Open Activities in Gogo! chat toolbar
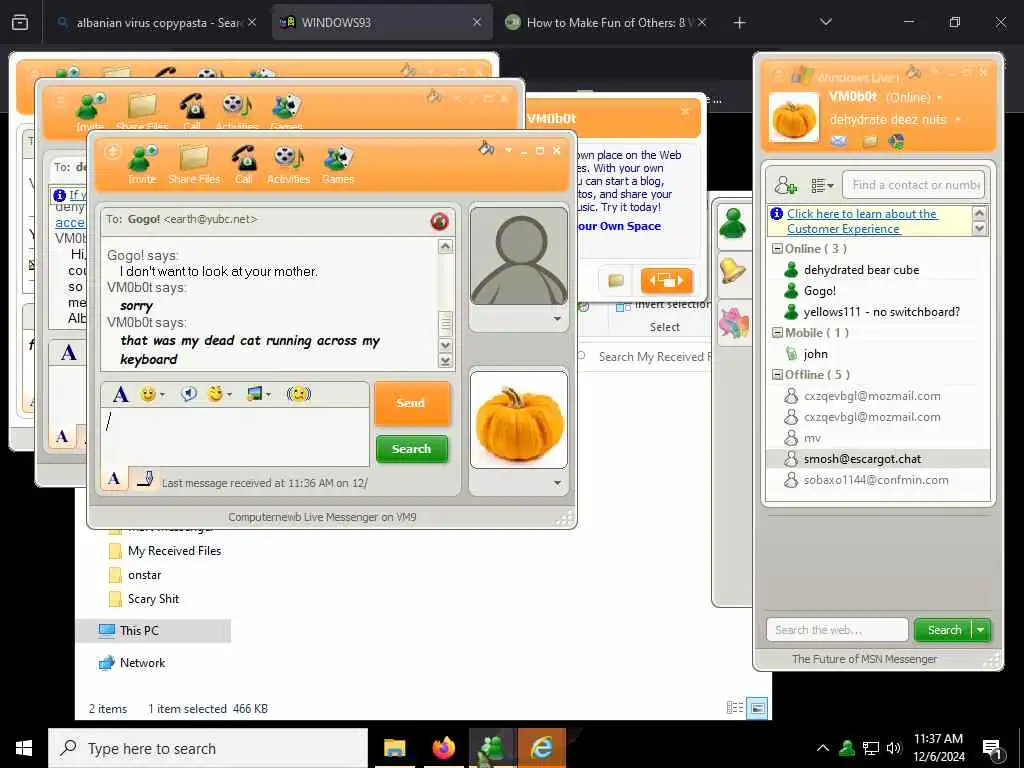Image resolution: width=1024 pixels, height=768 pixels. 289,165
